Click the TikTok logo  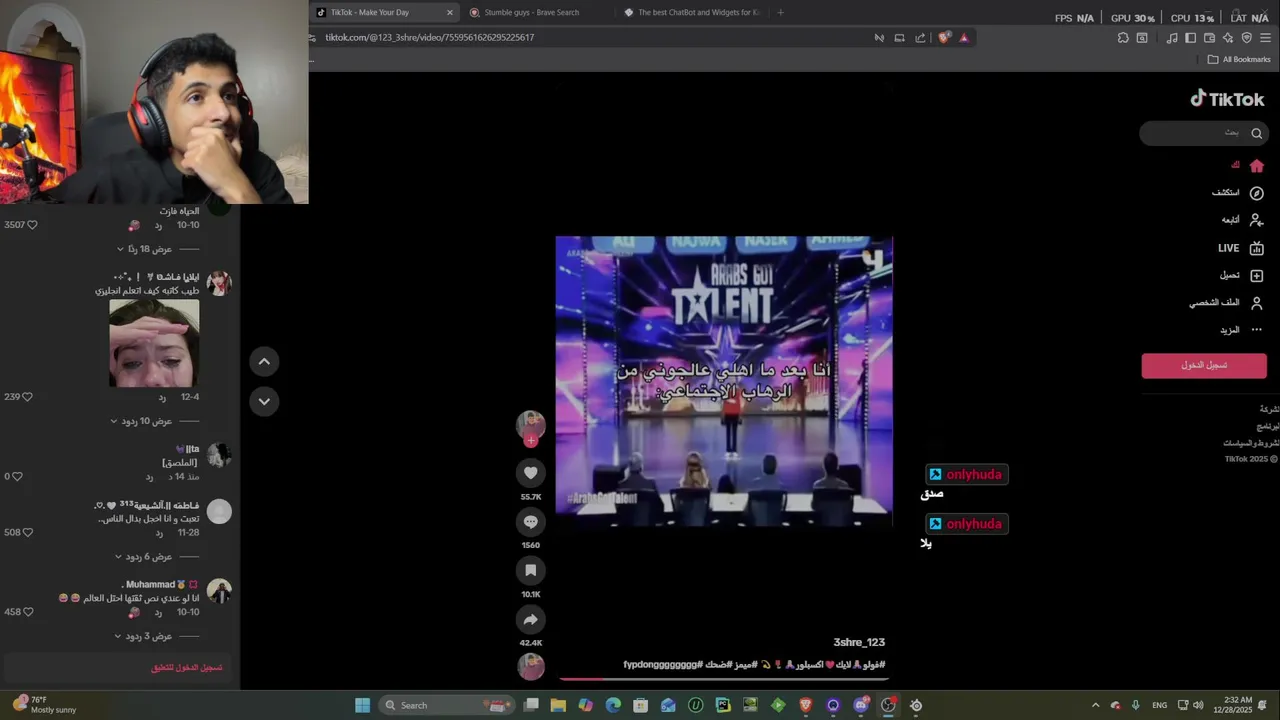click(1227, 98)
